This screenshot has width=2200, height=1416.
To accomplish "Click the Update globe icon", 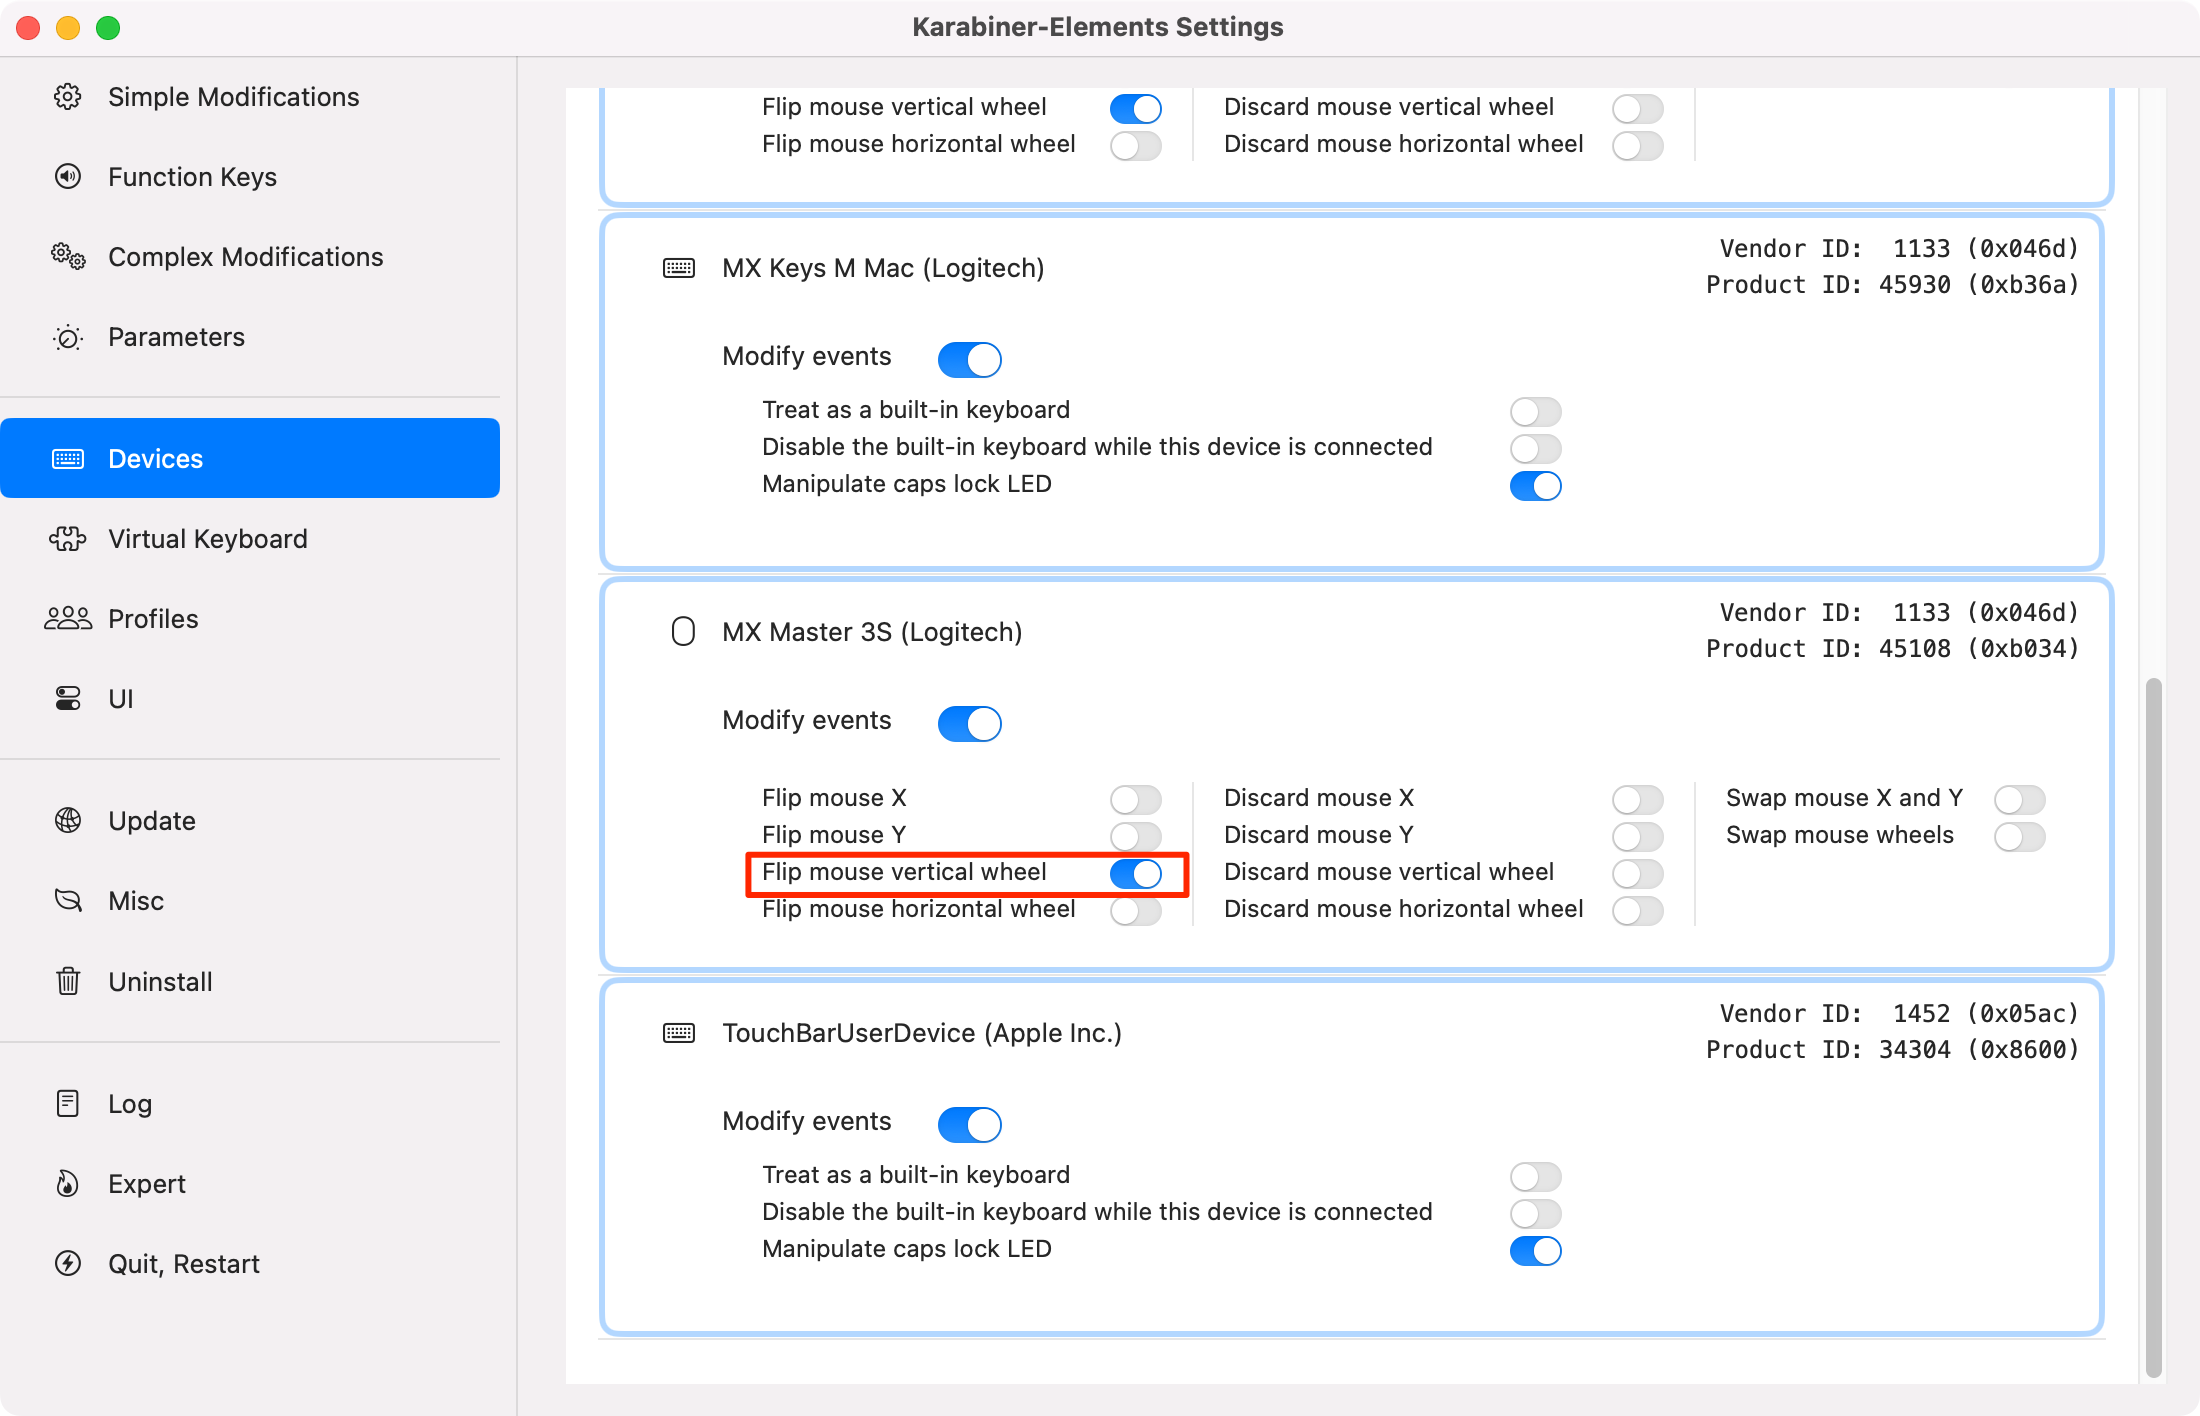I will point(68,821).
